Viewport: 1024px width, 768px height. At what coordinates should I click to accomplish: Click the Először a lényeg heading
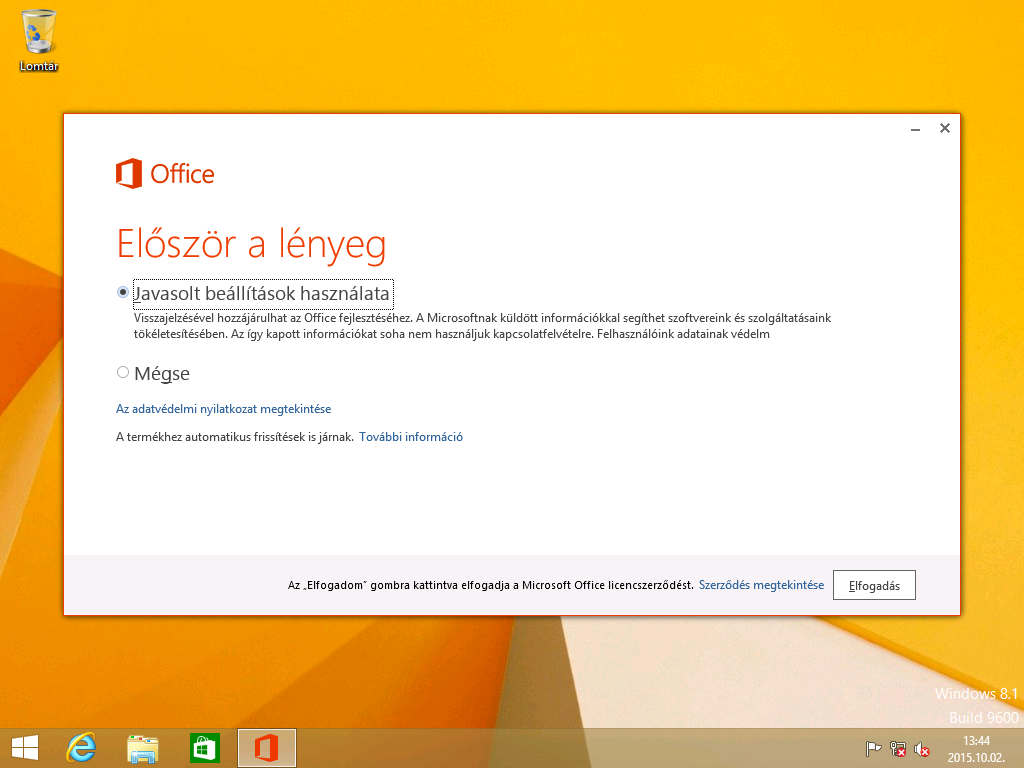coord(251,244)
